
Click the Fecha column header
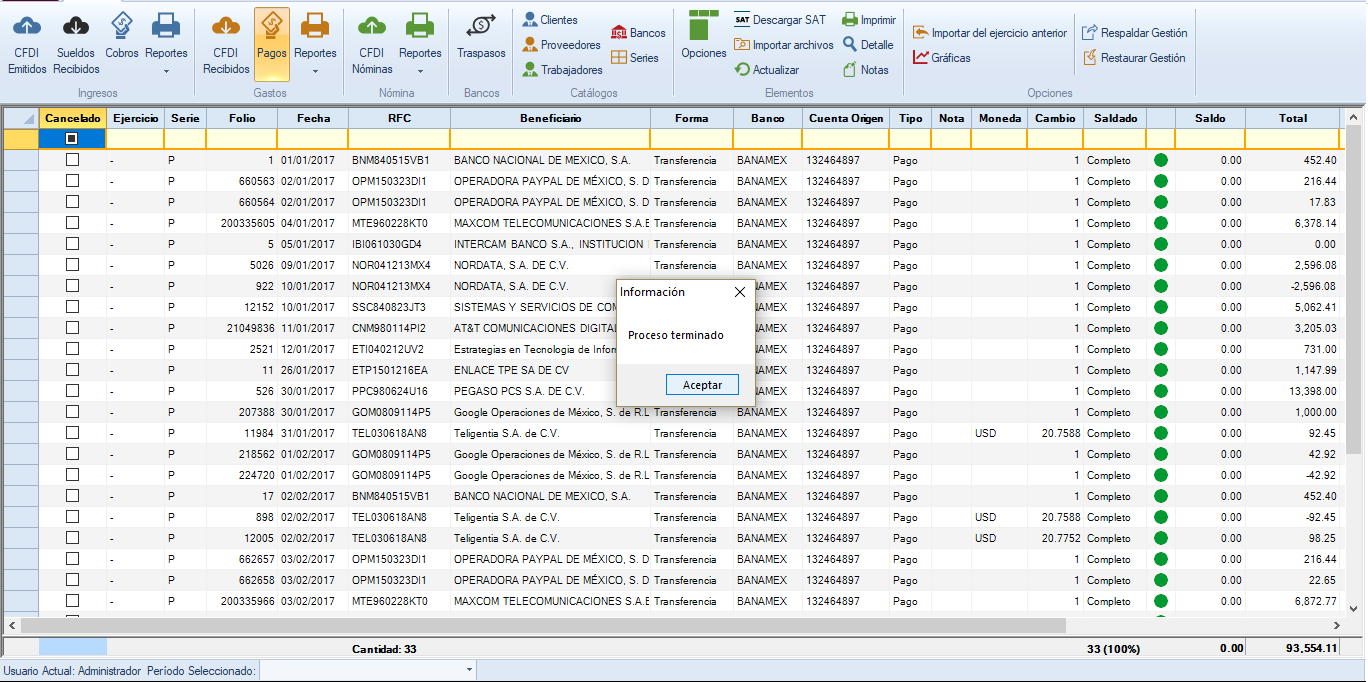[313, 118]
